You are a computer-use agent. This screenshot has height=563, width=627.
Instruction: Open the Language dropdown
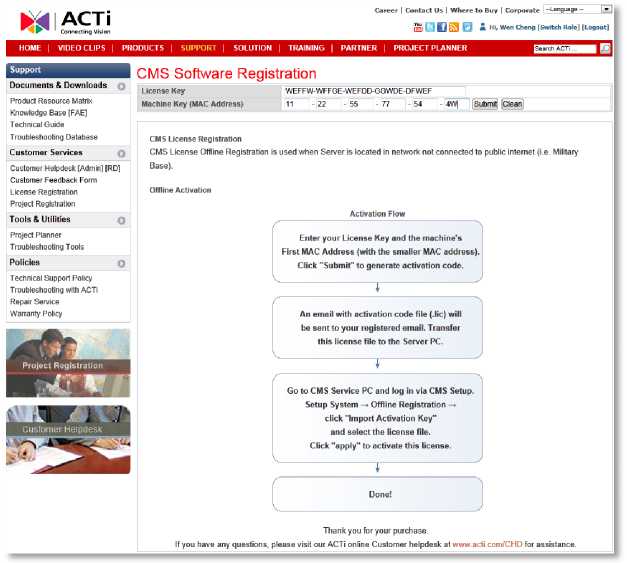point(577,9)
